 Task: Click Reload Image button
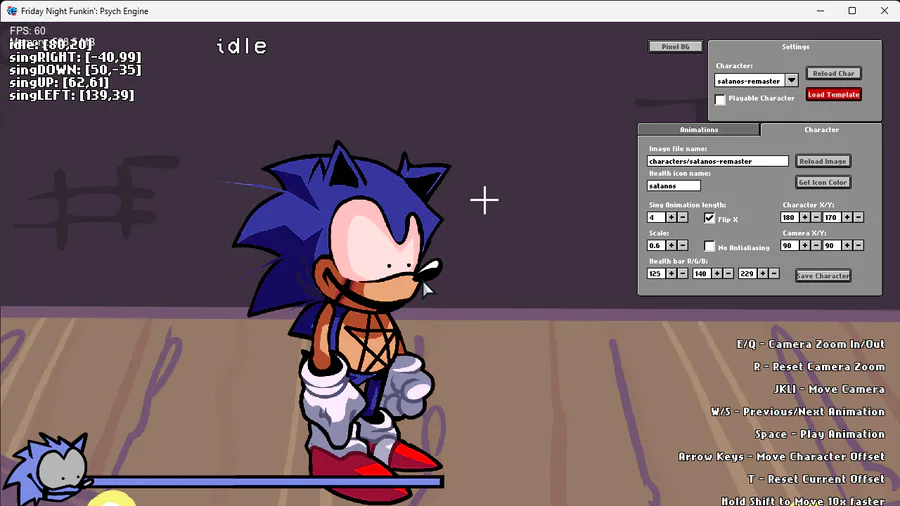tap(823, 161)
